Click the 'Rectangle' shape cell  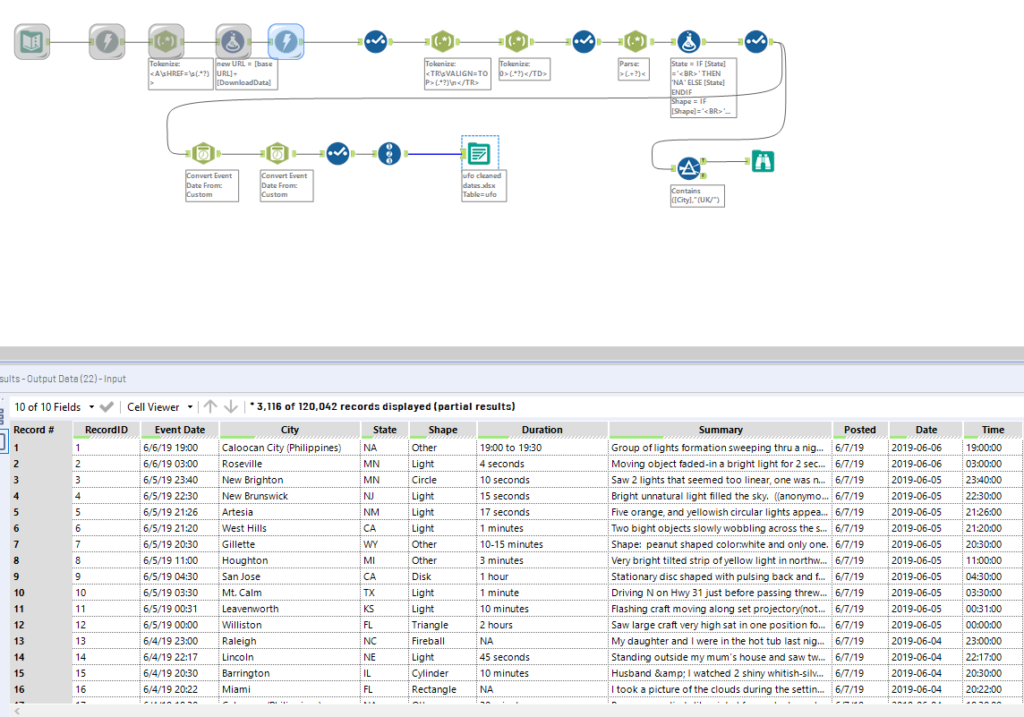click(443, 690)
